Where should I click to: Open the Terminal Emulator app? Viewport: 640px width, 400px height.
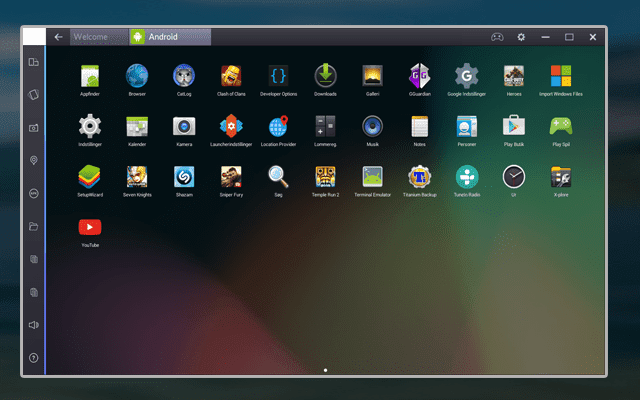(373, 177)
